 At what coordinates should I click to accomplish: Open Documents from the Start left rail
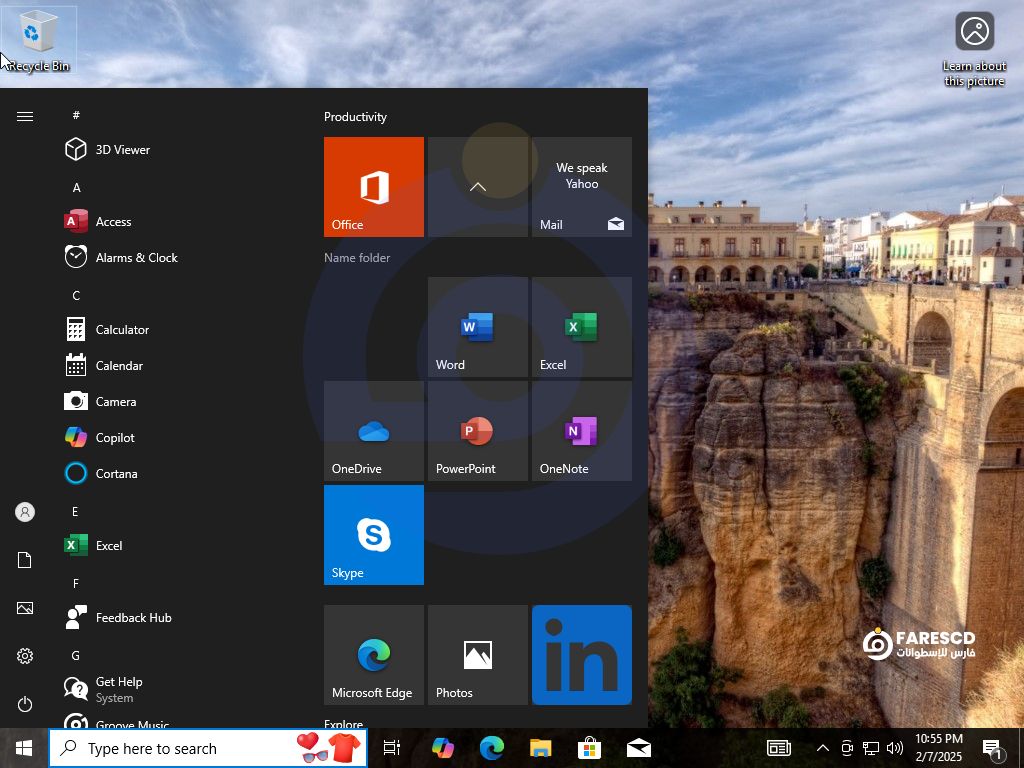click(25, 560)
